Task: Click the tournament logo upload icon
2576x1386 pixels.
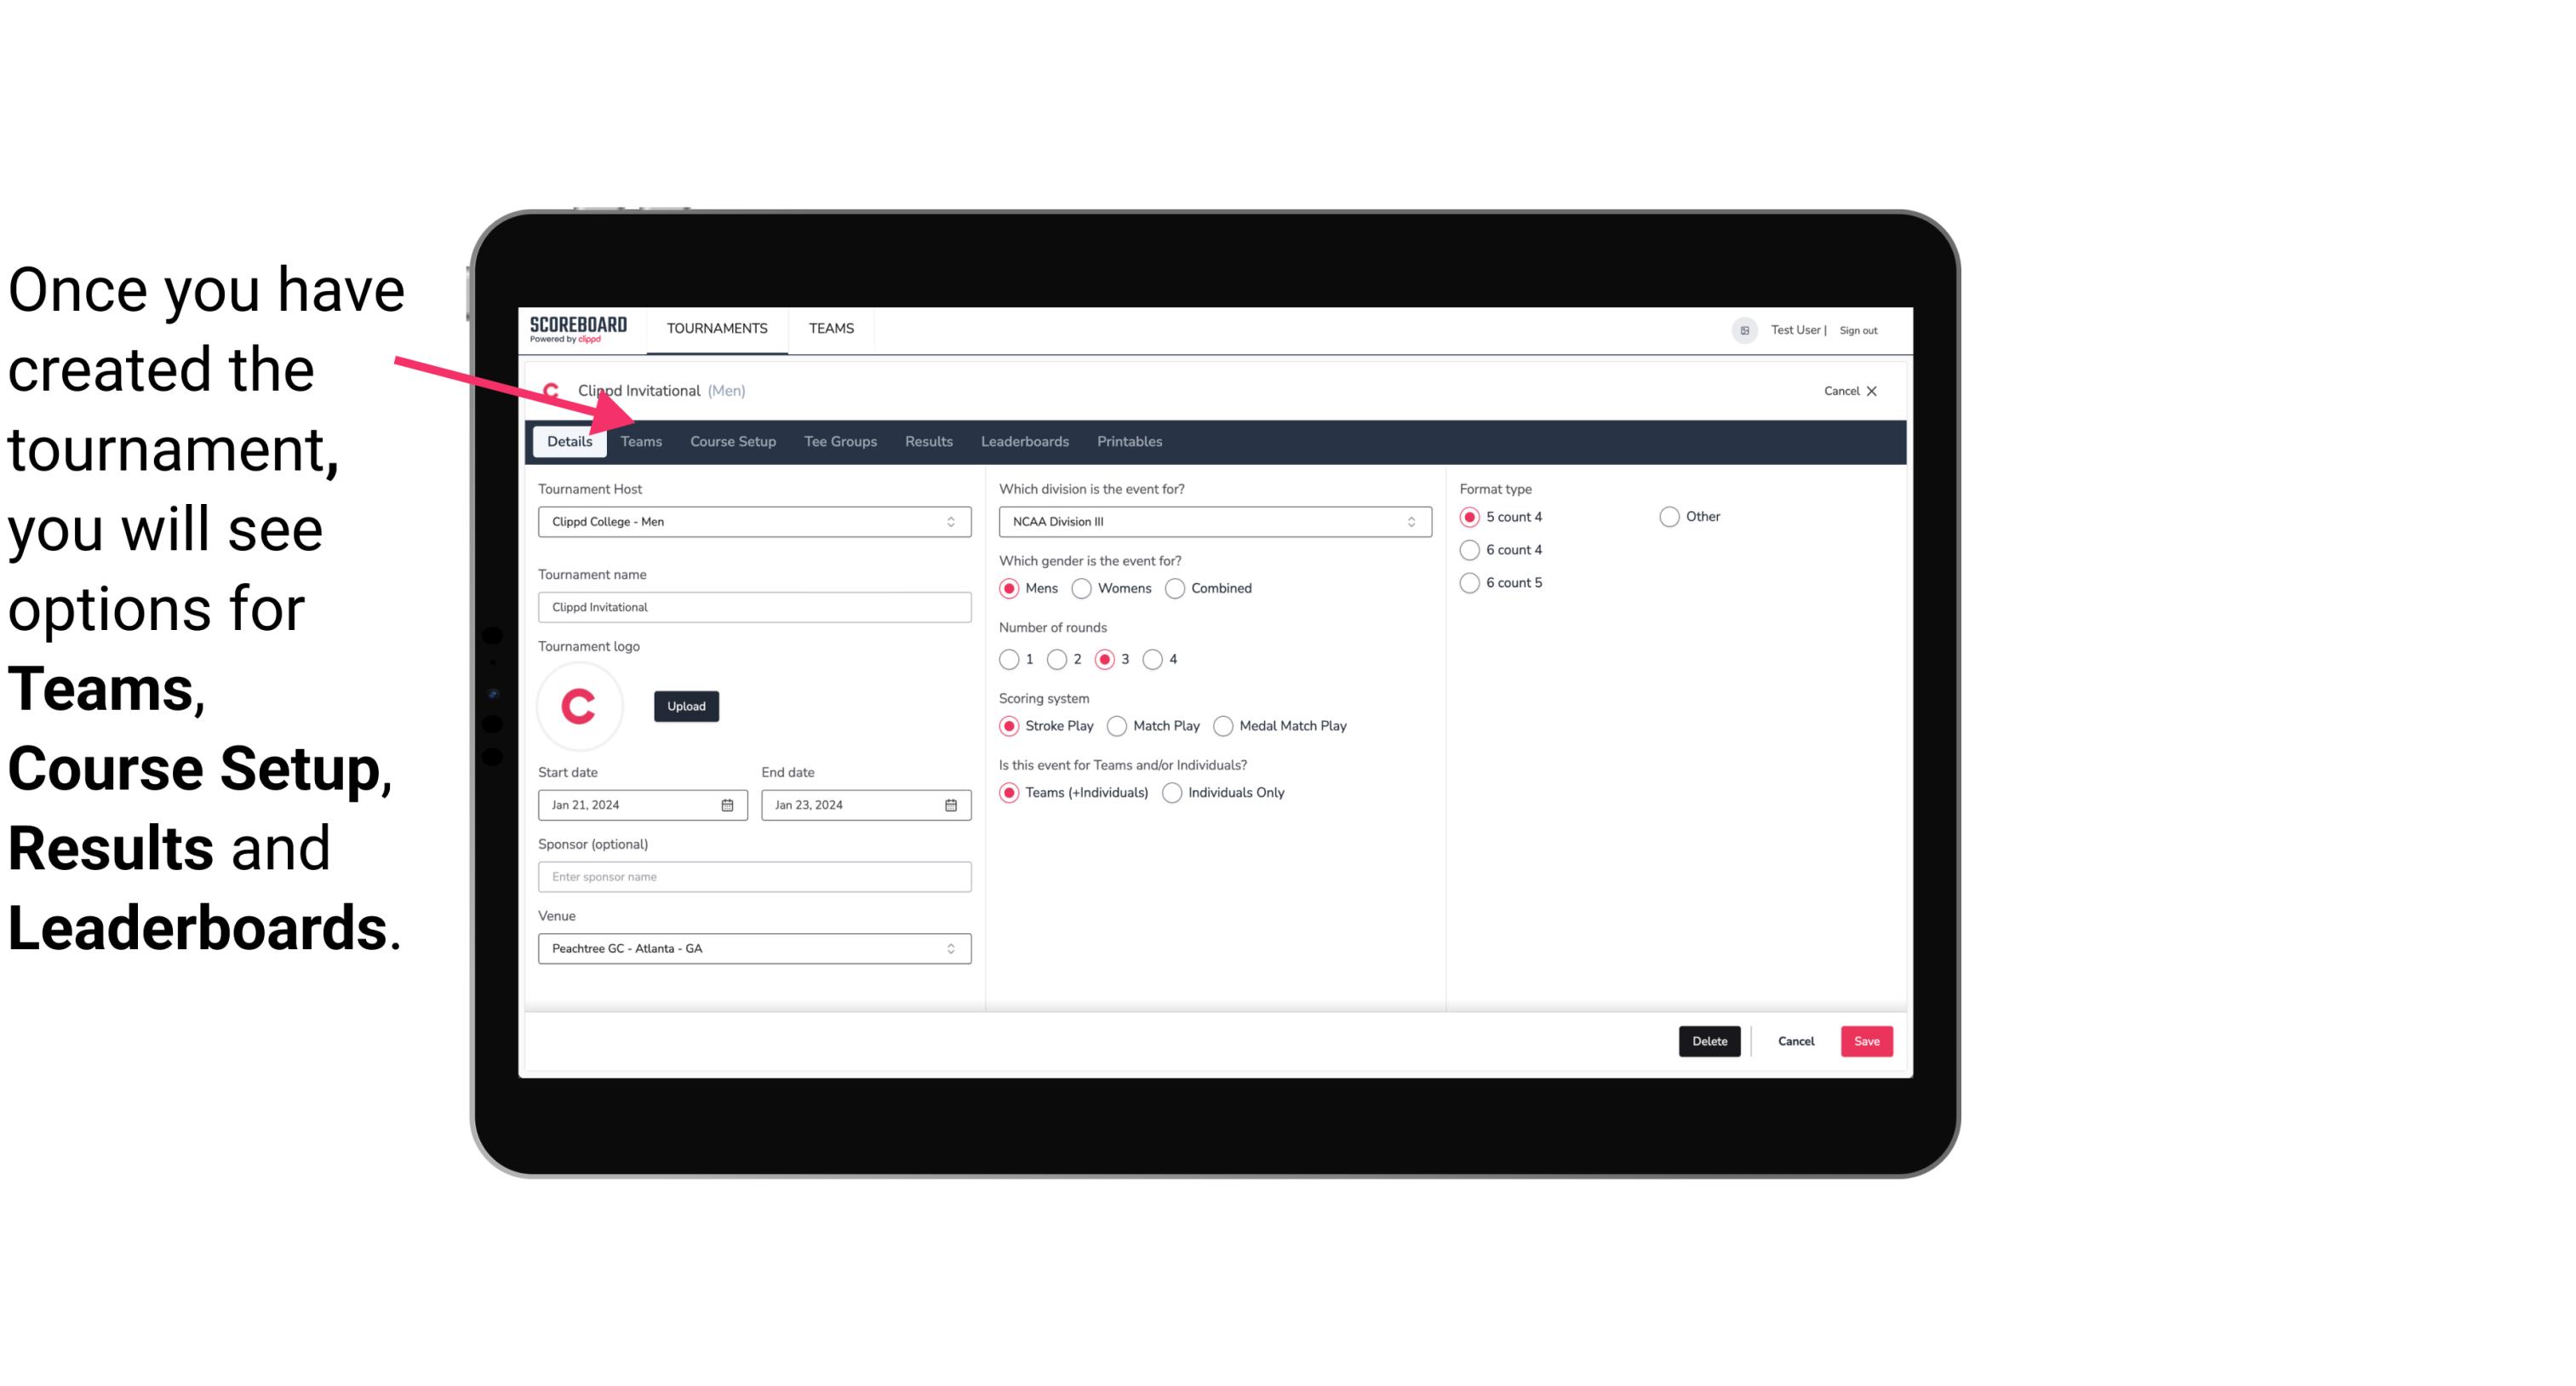Action: pyautogui.click(x=684, y=705)
